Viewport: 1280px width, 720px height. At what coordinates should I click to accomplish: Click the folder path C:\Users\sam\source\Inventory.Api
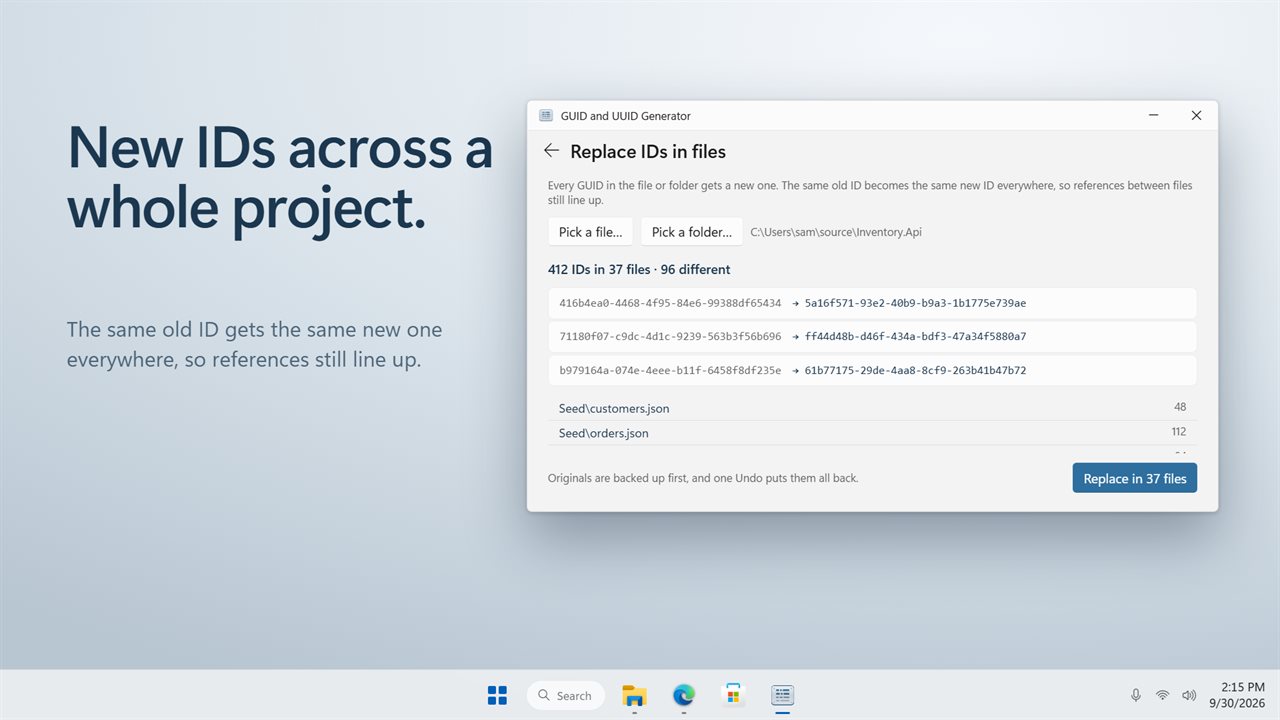pos(836,232)
